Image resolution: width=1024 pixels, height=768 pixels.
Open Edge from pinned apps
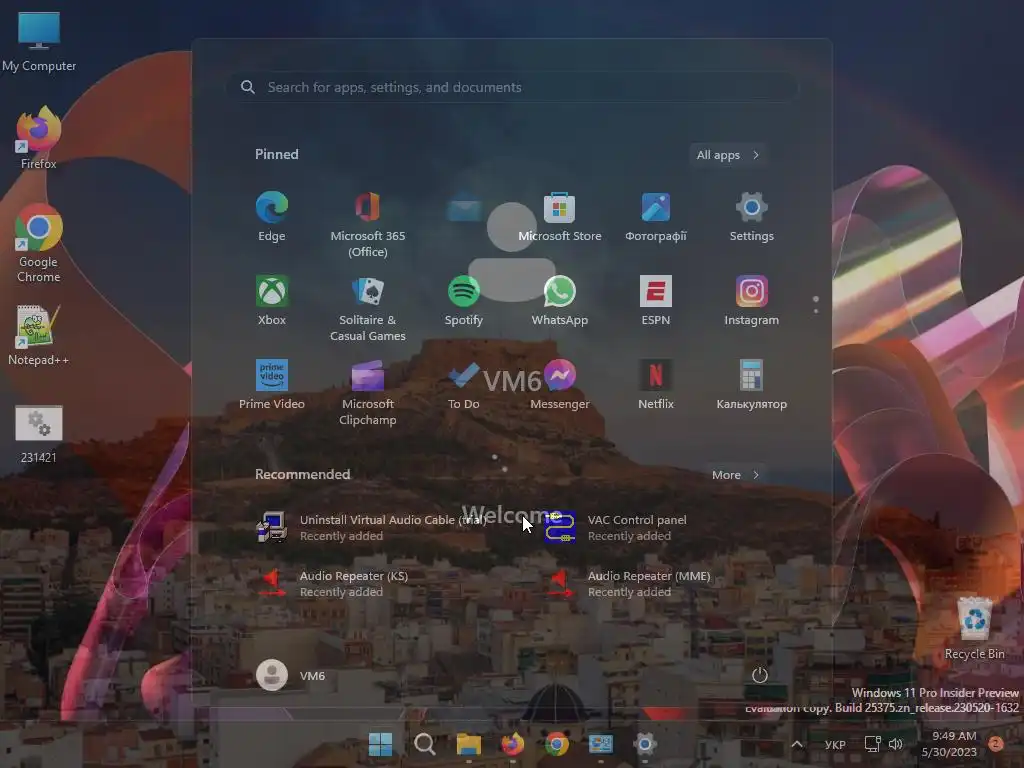[x=272, y=217]
